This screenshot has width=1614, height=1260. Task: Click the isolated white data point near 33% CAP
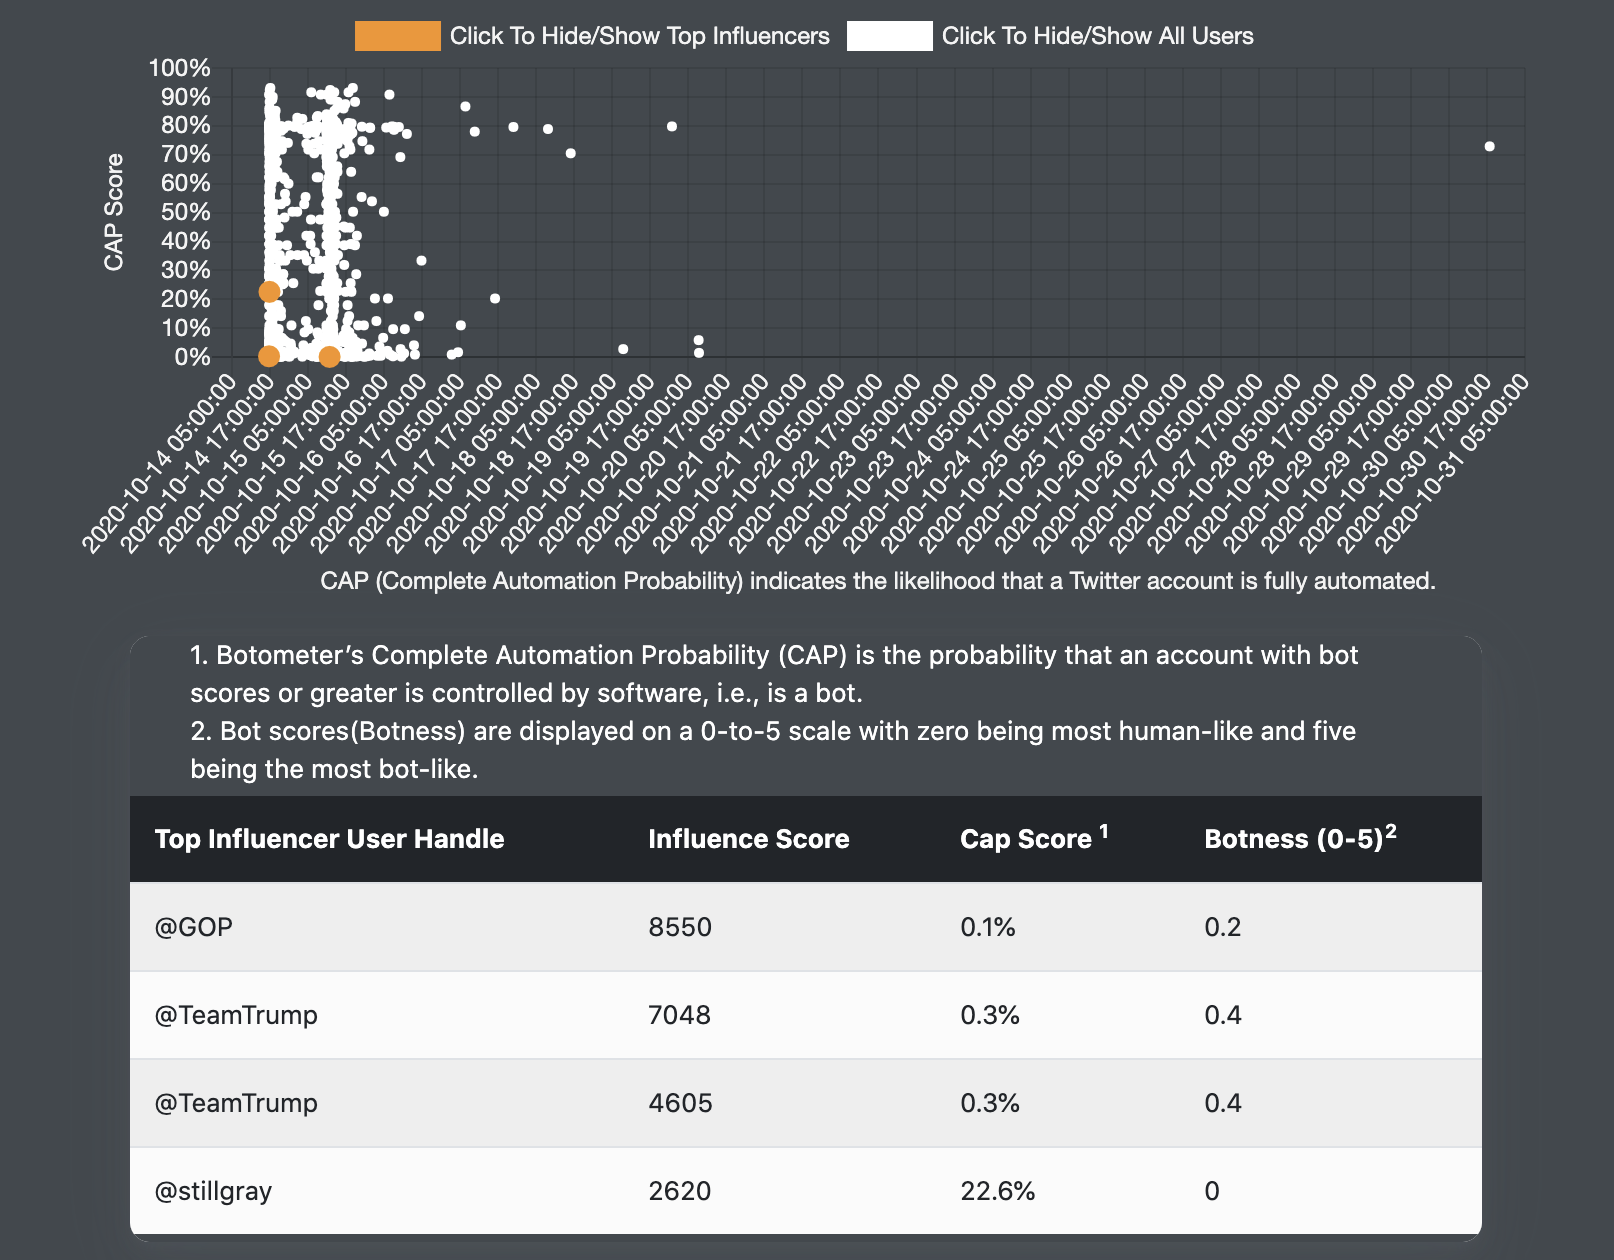(x=421, y=261)
